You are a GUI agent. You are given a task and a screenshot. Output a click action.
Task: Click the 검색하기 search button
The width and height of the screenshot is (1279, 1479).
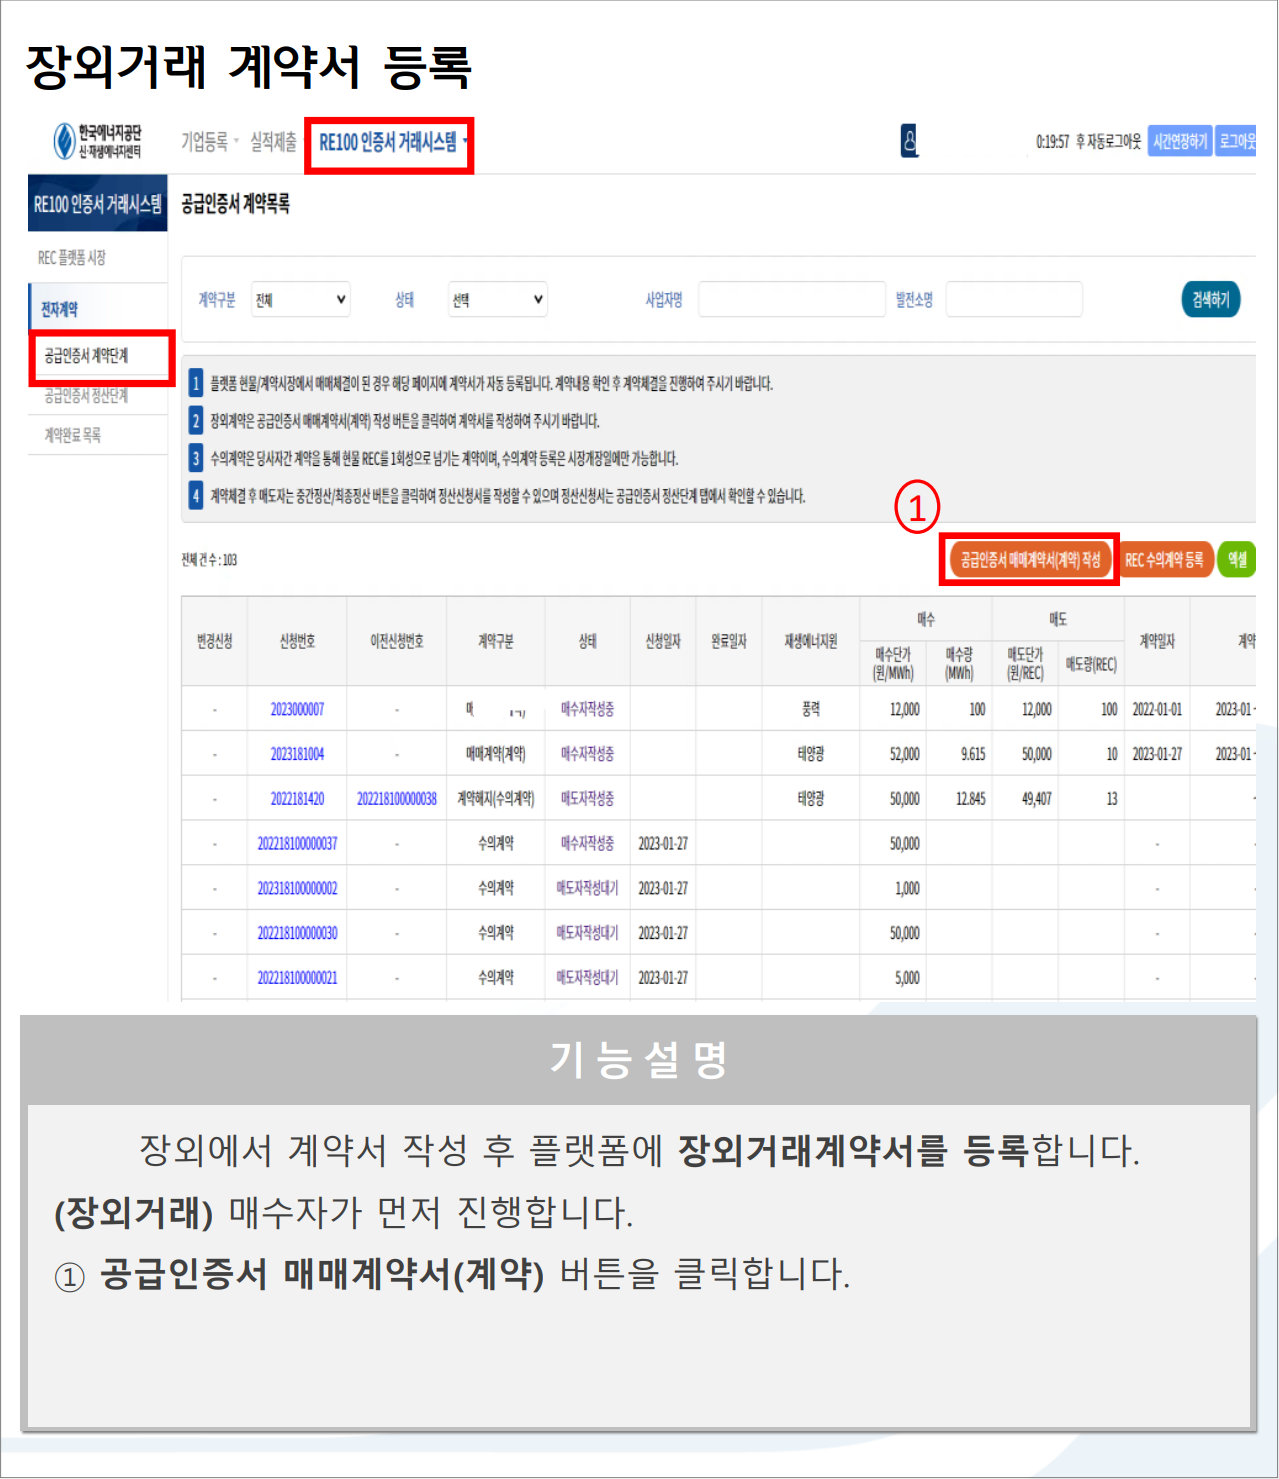[1210, 299]
